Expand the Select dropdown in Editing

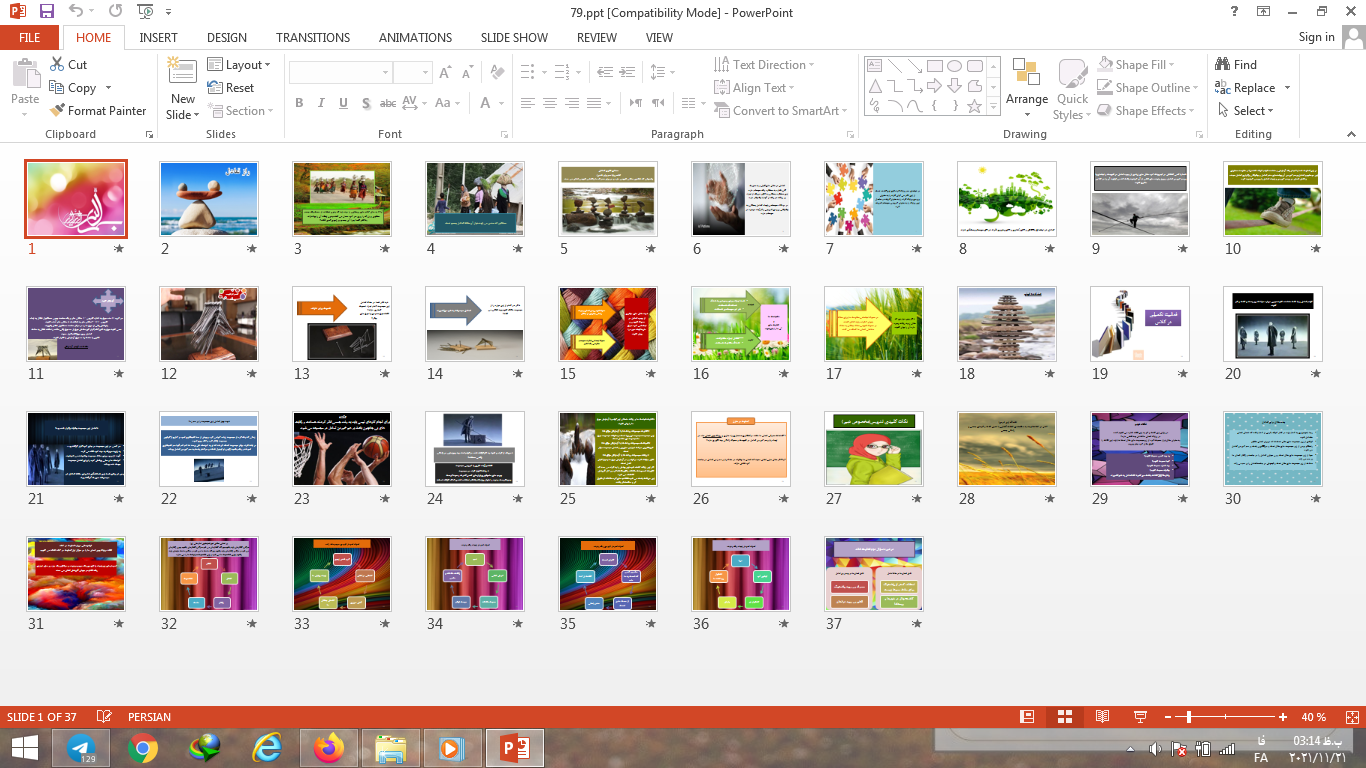[x=1247, y=111]
